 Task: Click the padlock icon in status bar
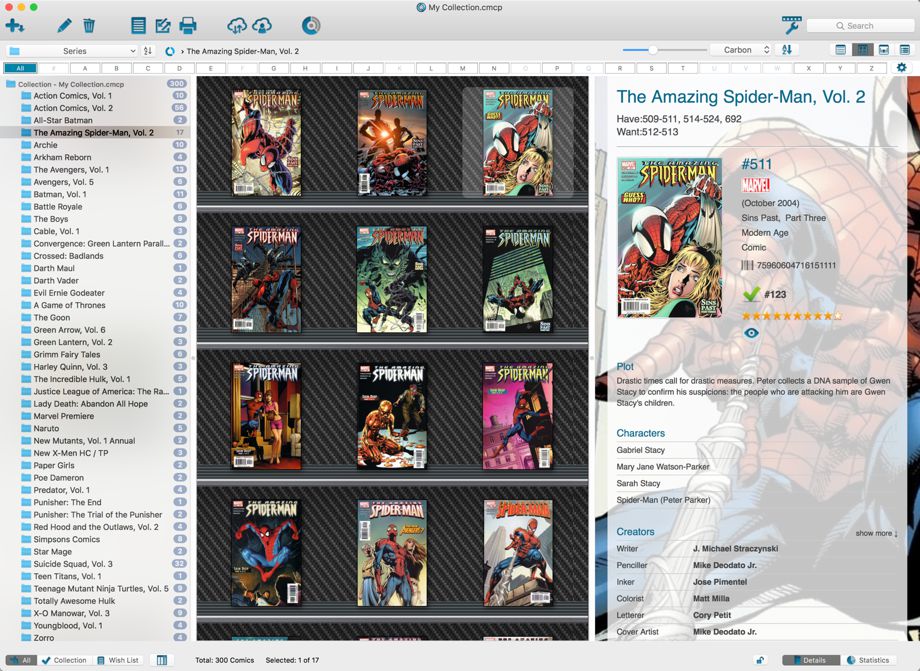760,660
